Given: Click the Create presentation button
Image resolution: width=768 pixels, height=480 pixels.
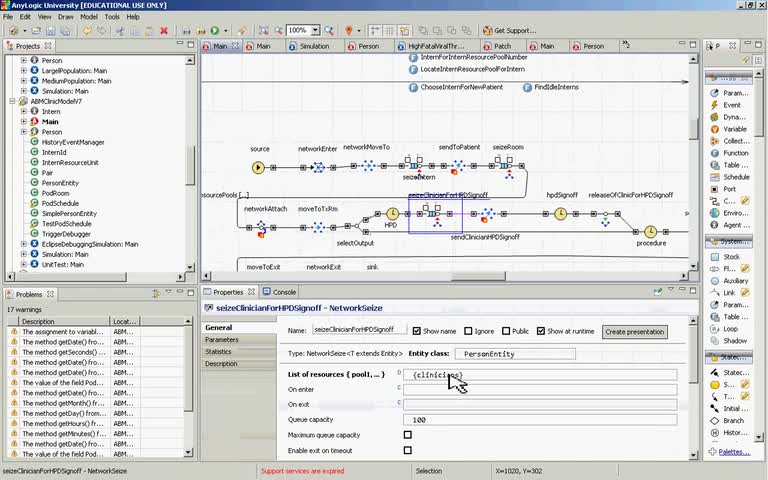Looking at the screenshot, I should tap(634, 332).
